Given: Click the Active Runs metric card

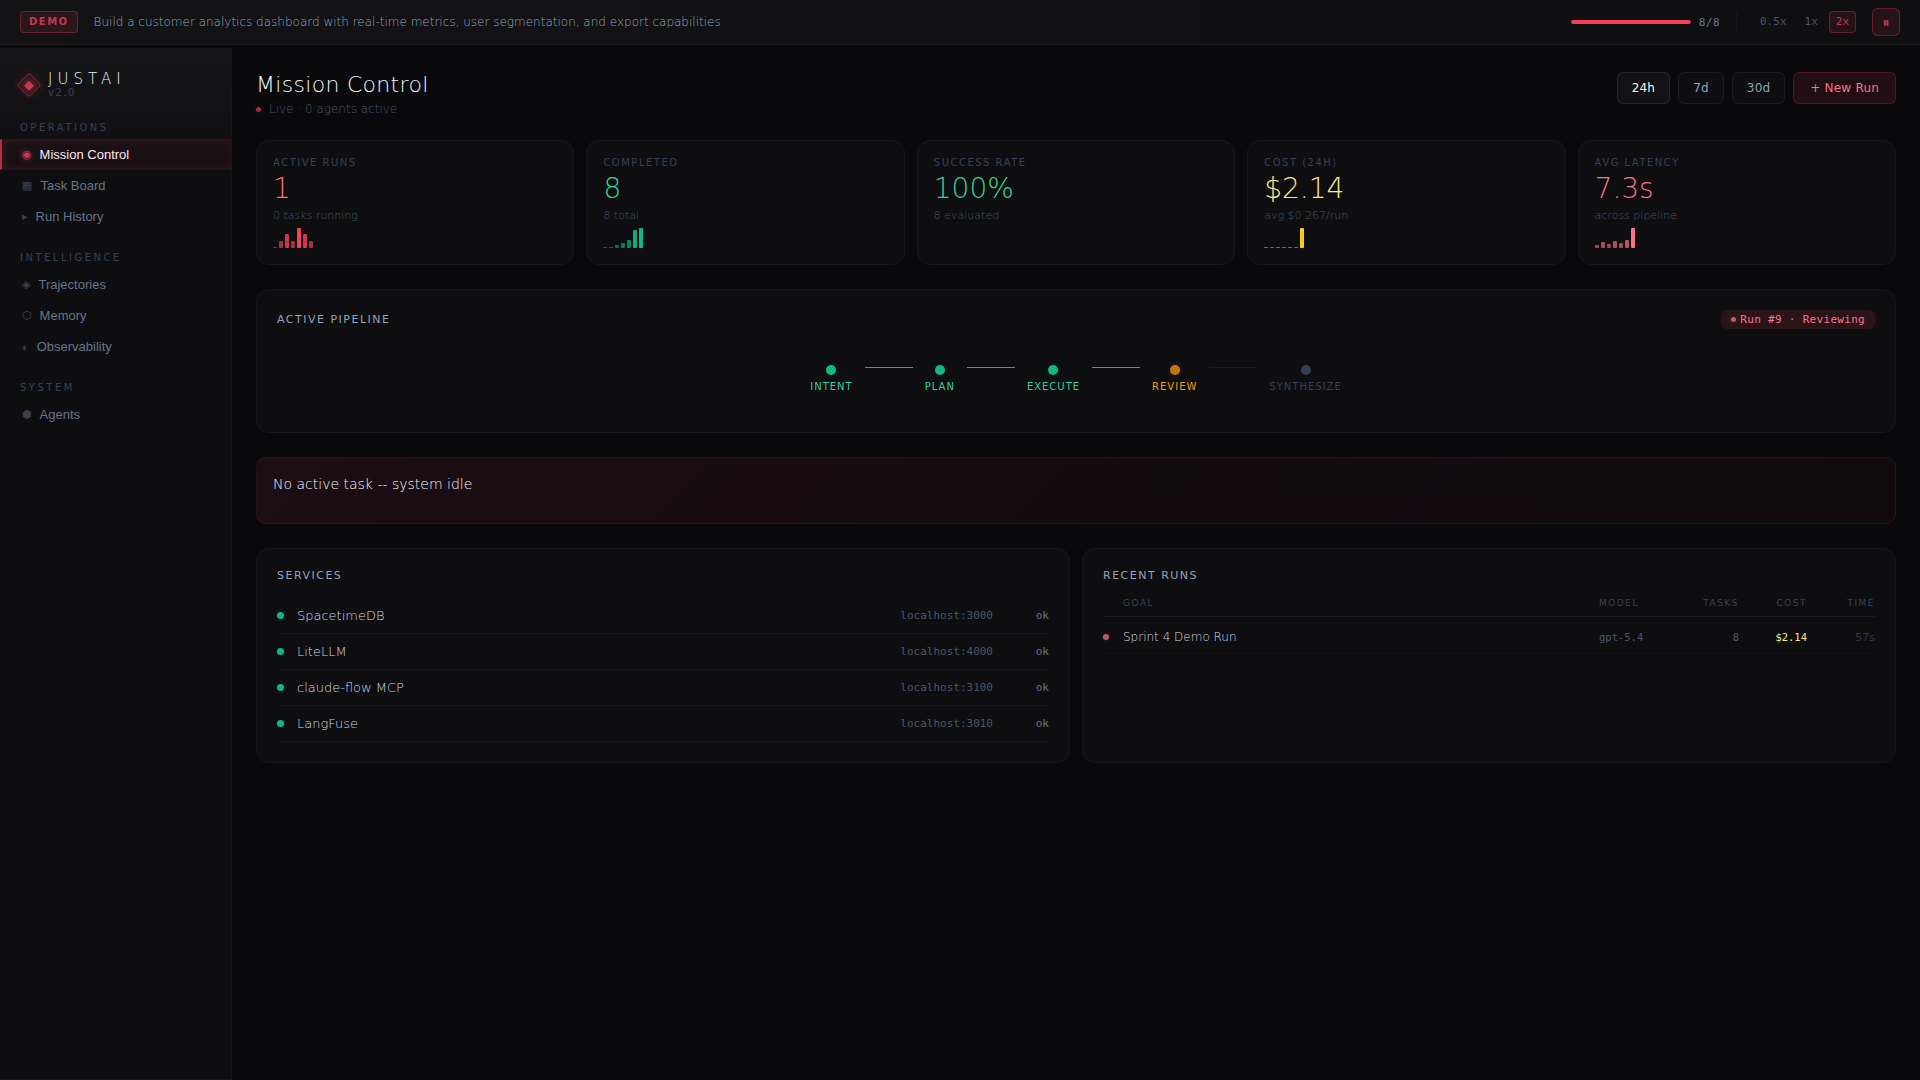Looking at the screenshot, I should pyautogui.click(x=415, y=203).
